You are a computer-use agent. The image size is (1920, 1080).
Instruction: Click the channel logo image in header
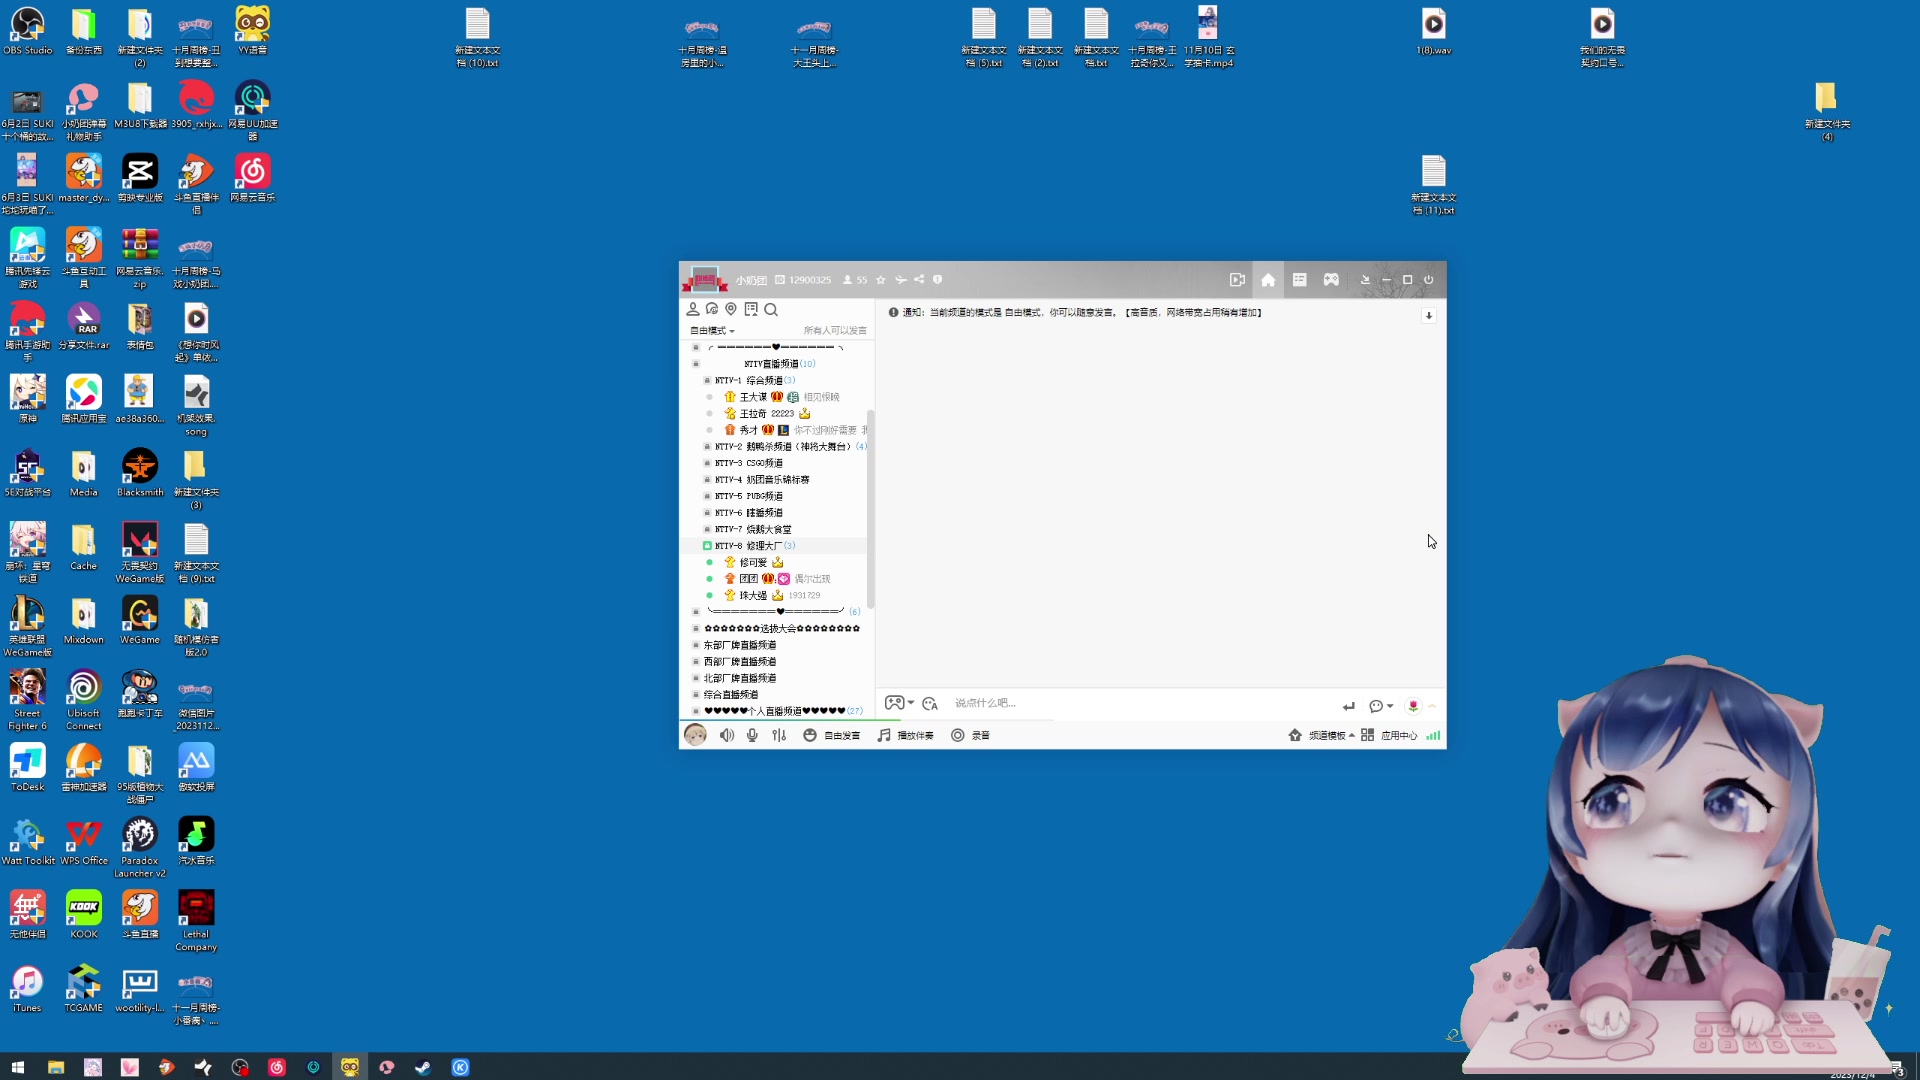click(x=704, y=280)
